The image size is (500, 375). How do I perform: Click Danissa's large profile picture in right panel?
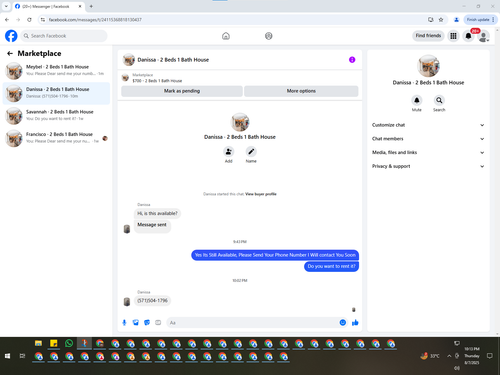point(428,66)
